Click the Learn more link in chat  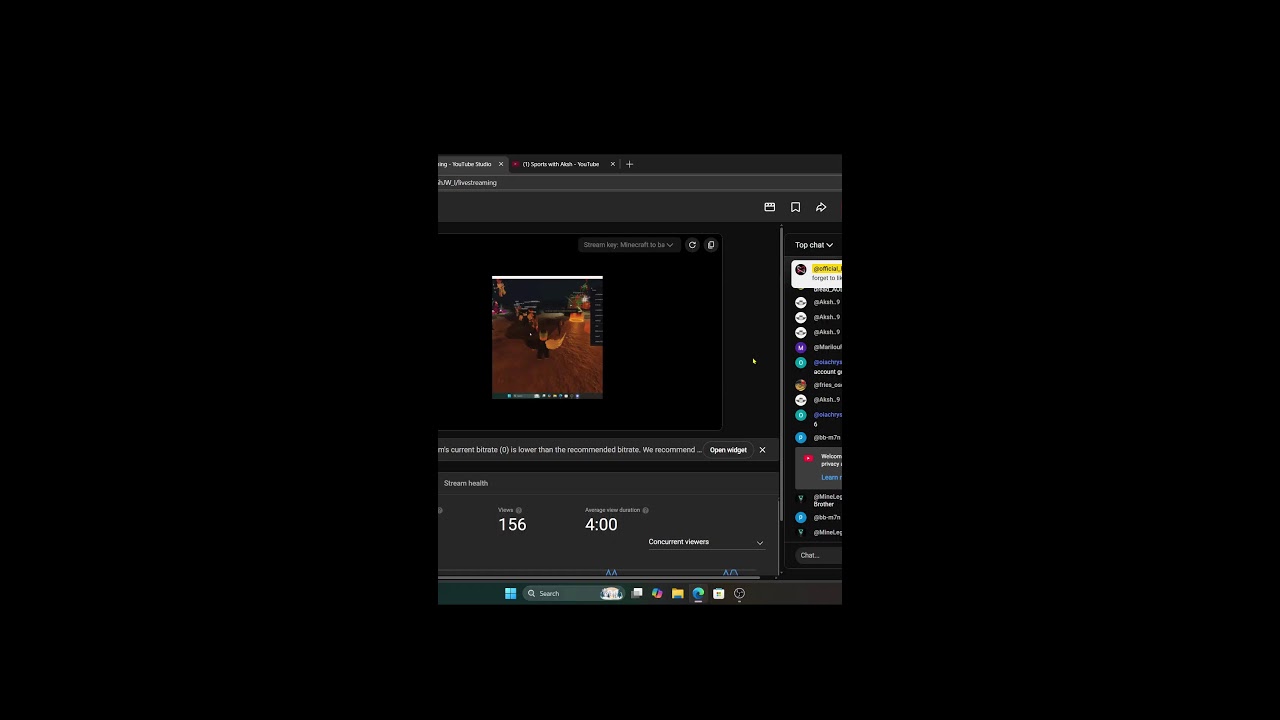click(831, 477)
